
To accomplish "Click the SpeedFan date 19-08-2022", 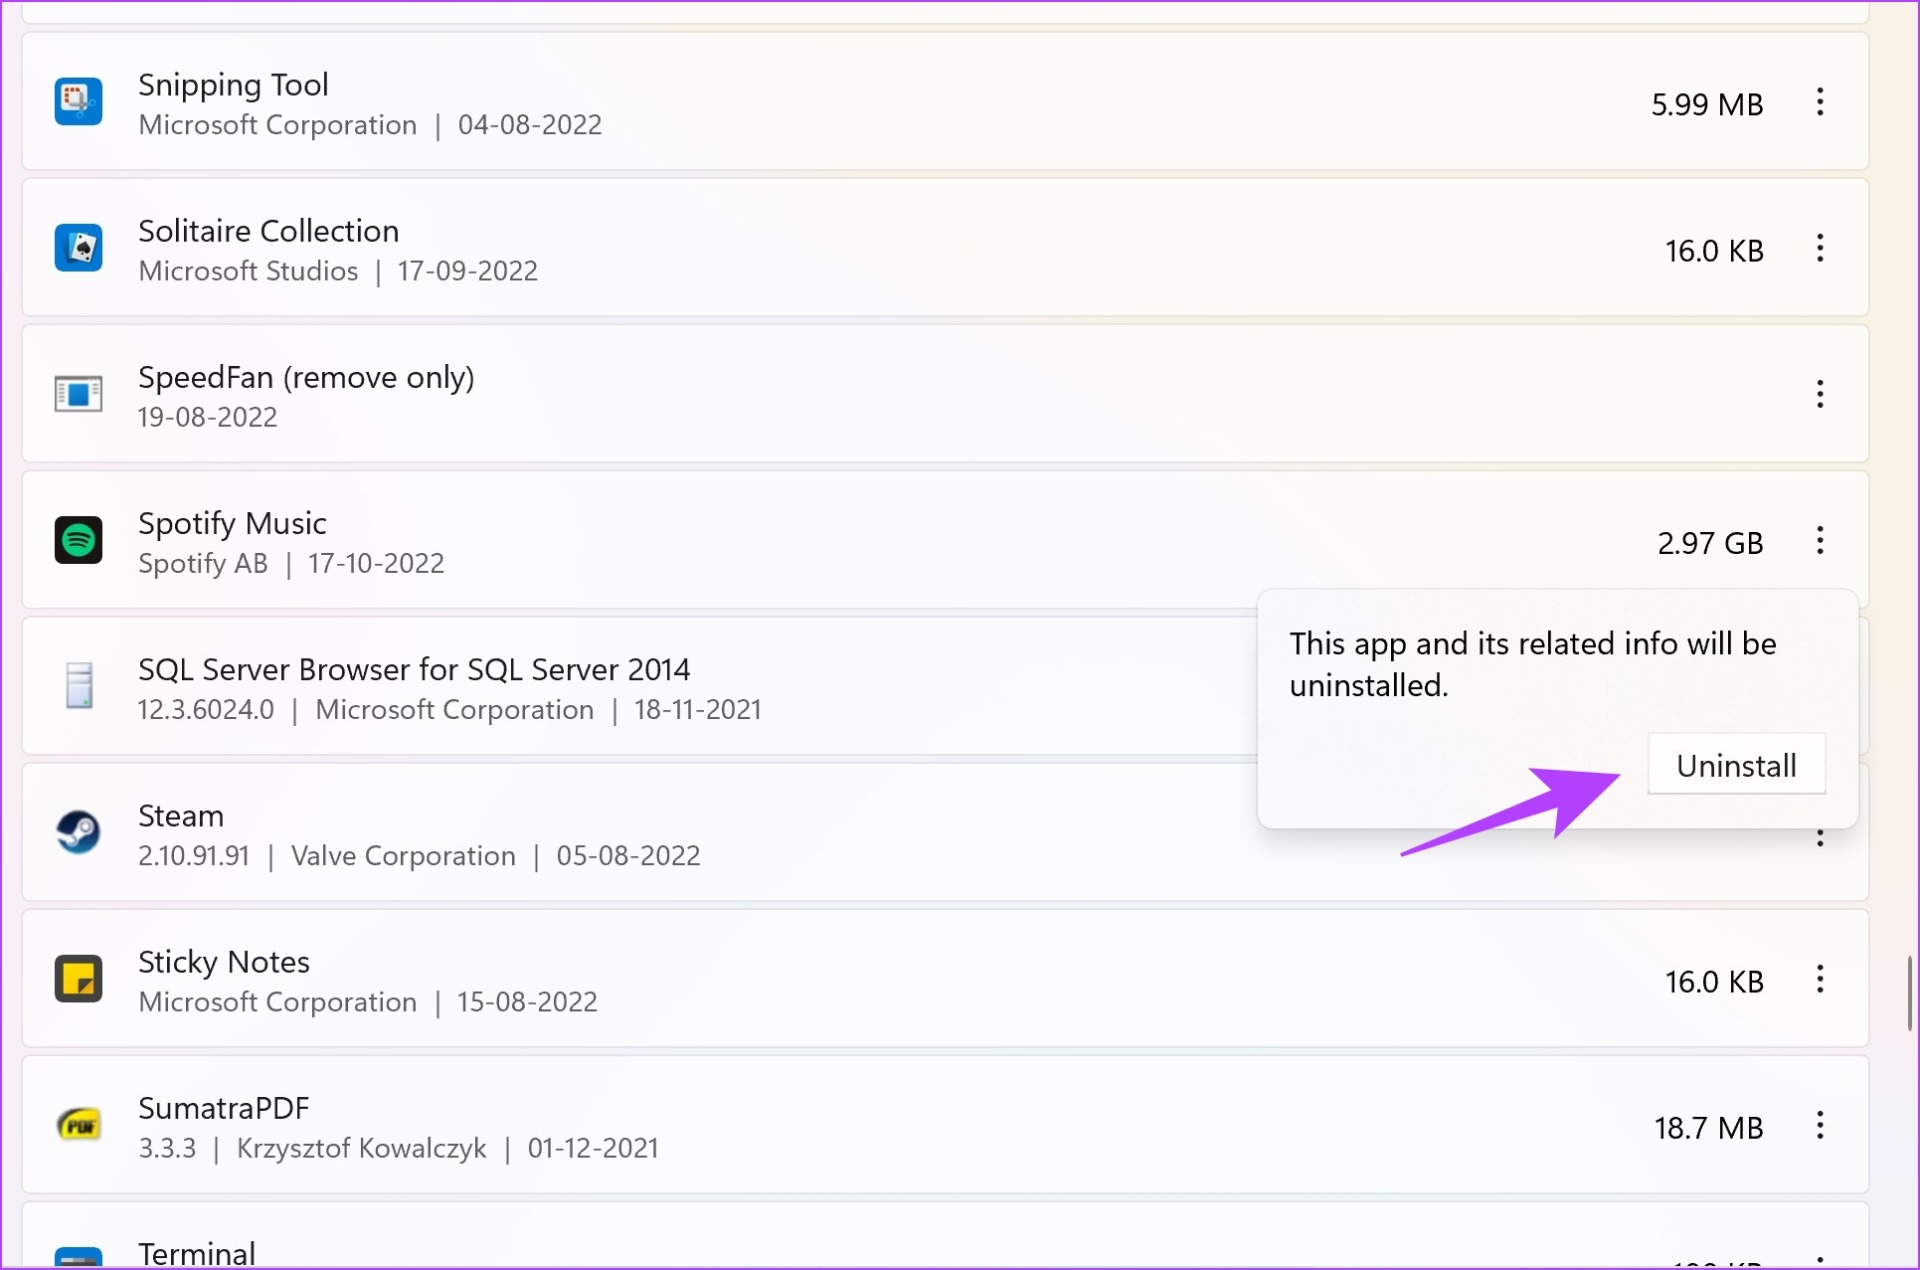I will pos(207,417).
